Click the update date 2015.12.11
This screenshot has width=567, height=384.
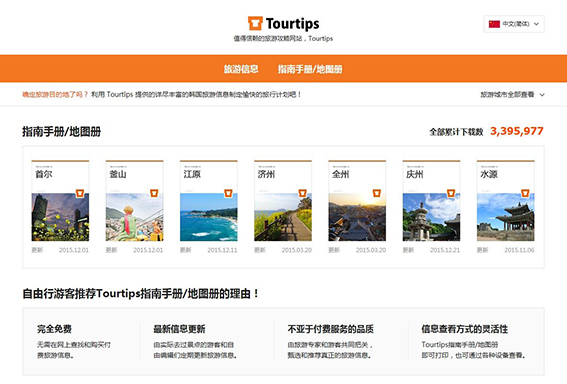click(x=222, y=250)
